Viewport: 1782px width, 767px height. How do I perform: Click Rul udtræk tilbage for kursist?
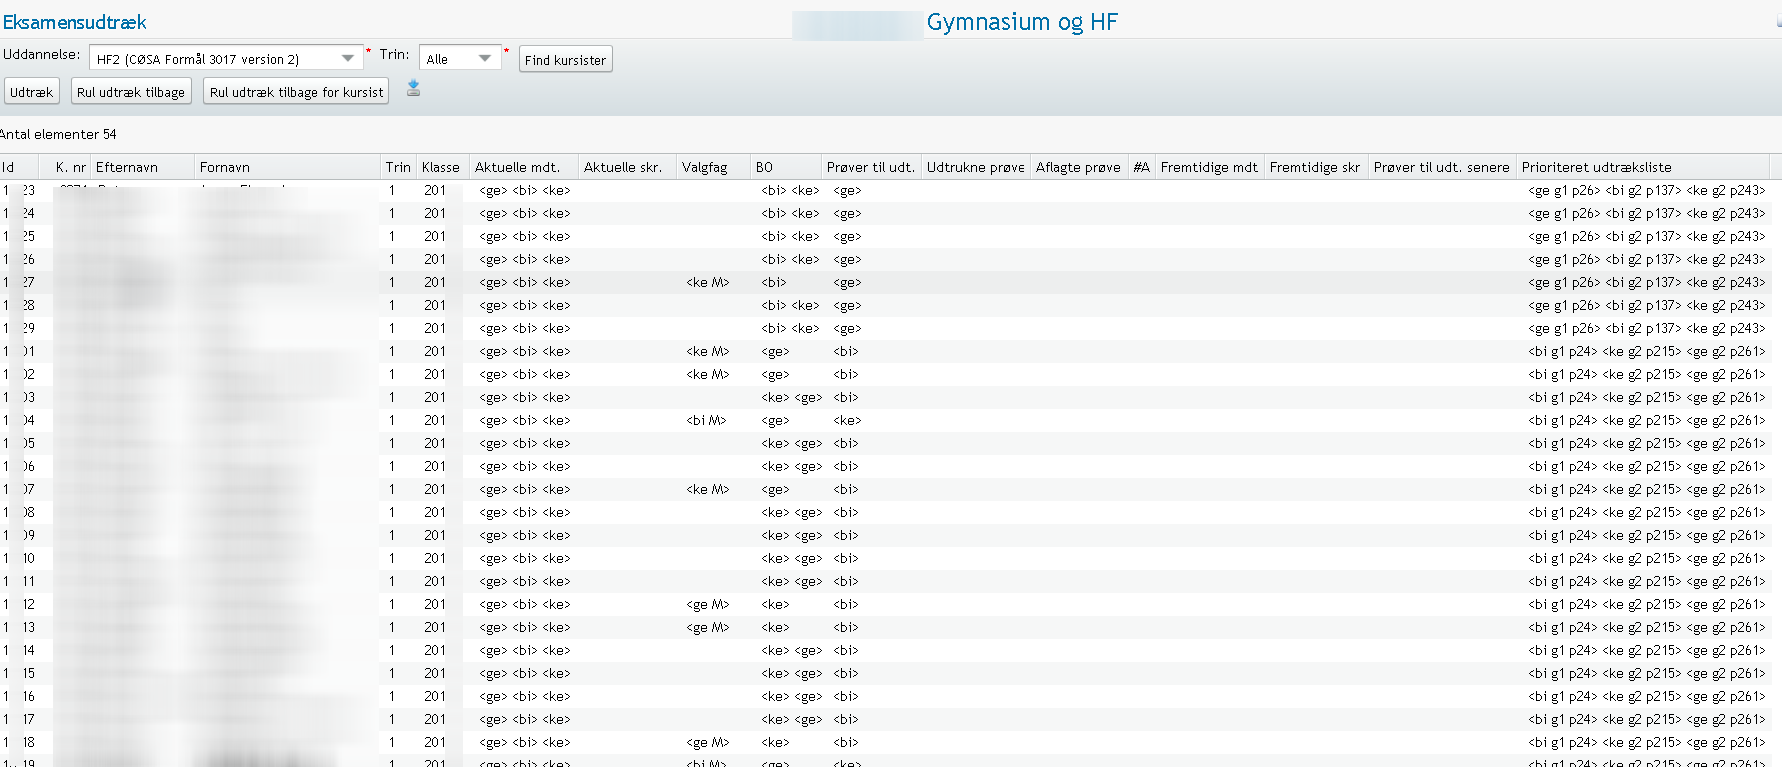(296, 92)
